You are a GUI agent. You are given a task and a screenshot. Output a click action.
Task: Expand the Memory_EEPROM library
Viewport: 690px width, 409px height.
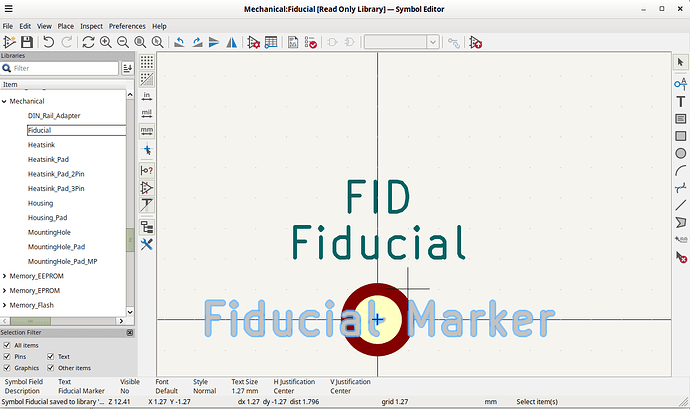tap(5, 275)
